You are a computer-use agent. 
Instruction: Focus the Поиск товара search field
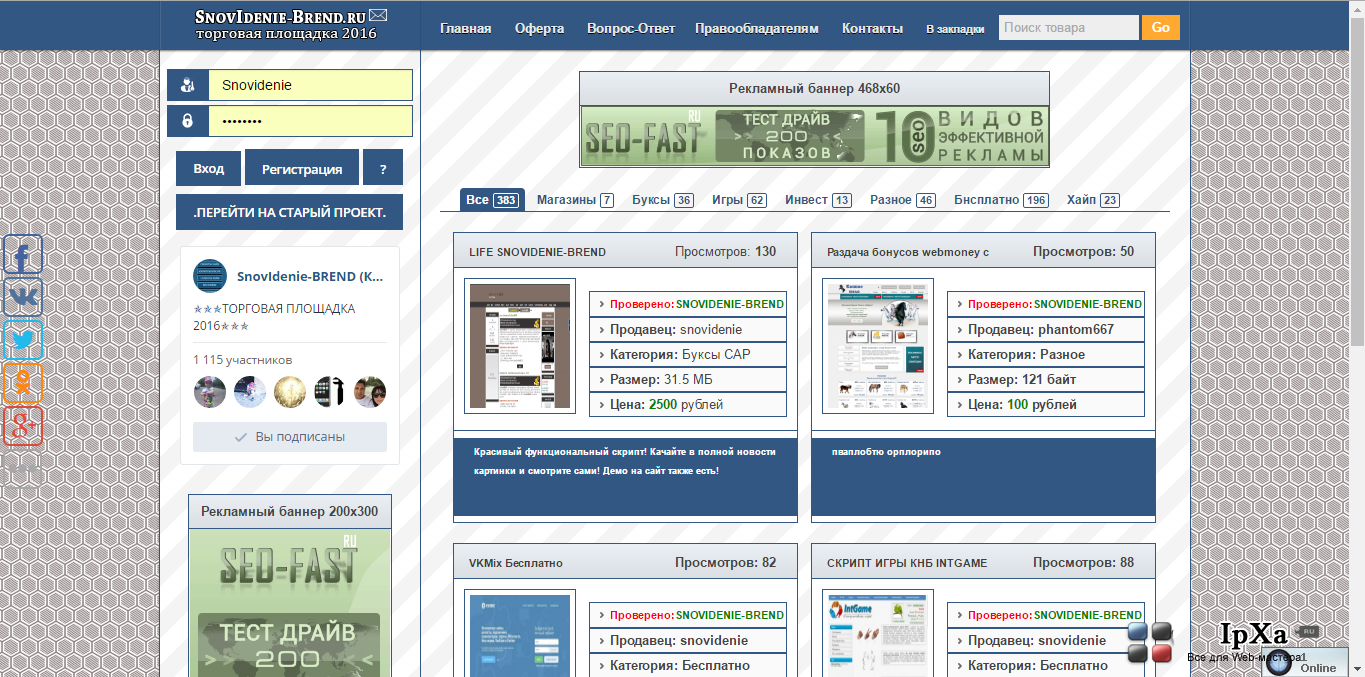click(x=1068, y=28)
